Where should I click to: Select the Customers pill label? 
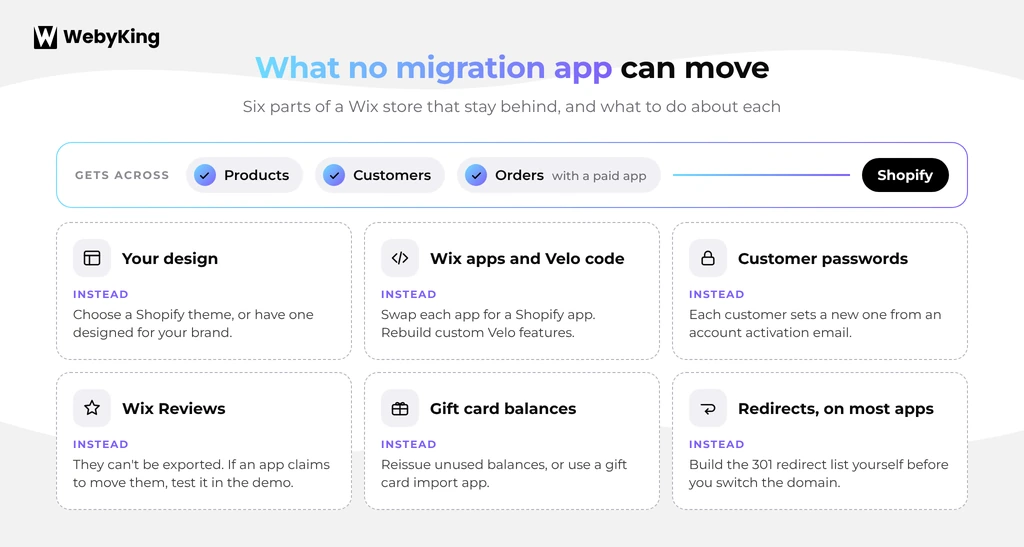click(x=392, y=175)
